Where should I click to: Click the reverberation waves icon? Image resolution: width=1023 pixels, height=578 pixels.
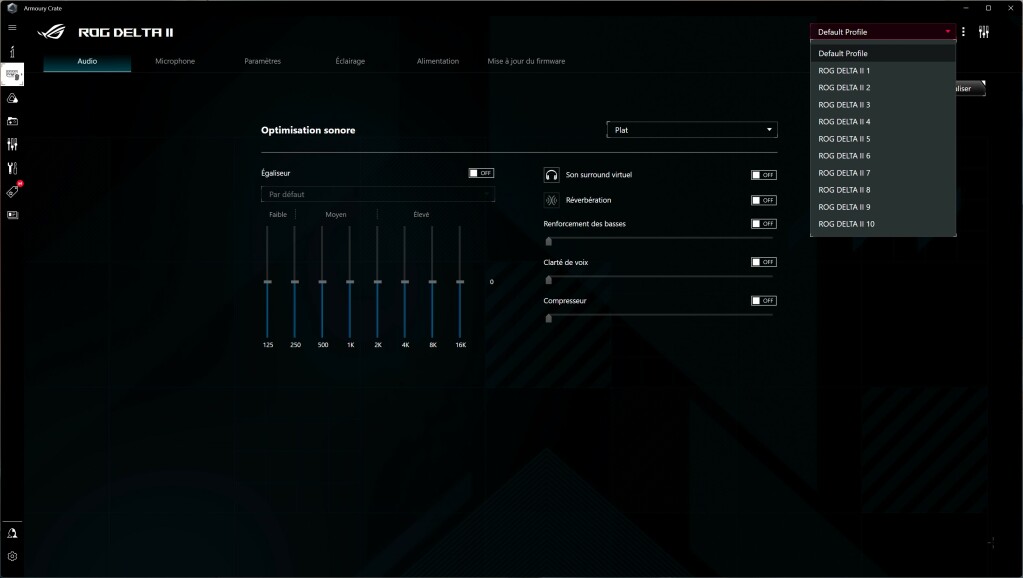click(x=551, y=200)
